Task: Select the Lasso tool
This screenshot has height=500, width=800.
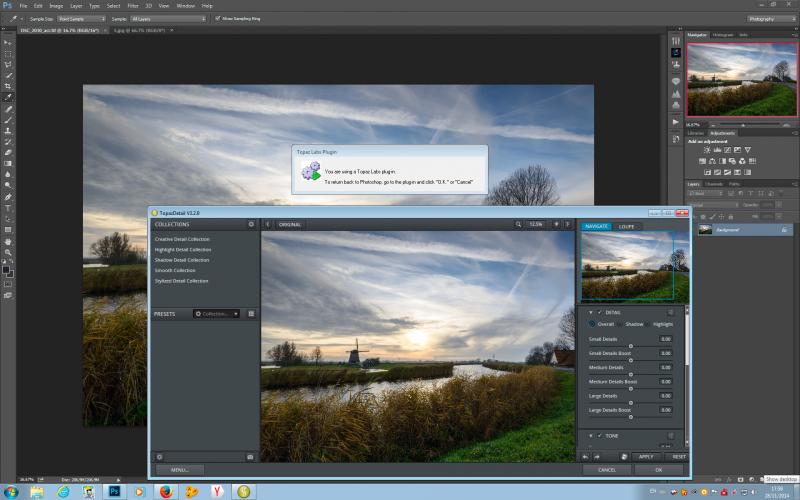Action: tap(8, 65)
